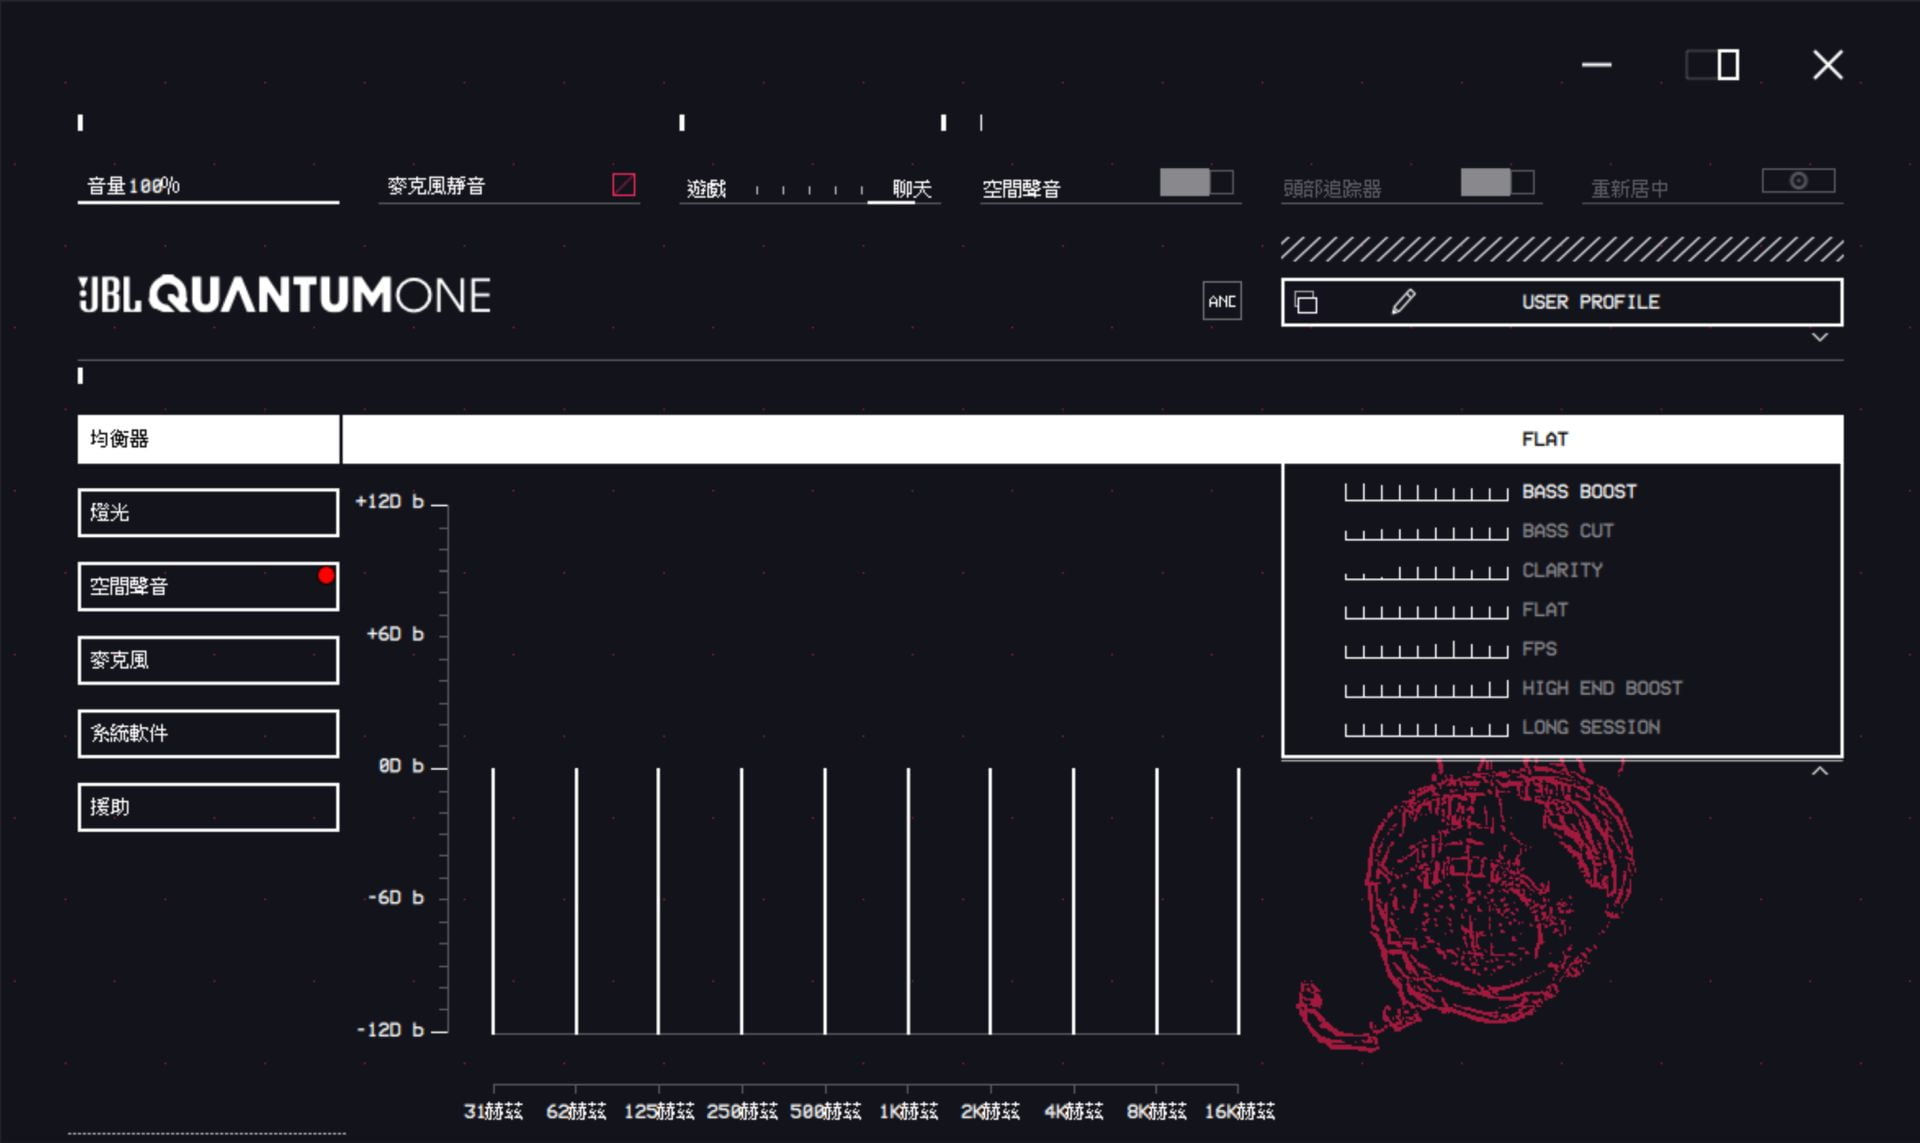Choose FPS preset
Viewport: 1920px width, 1143px height.
1539,649
